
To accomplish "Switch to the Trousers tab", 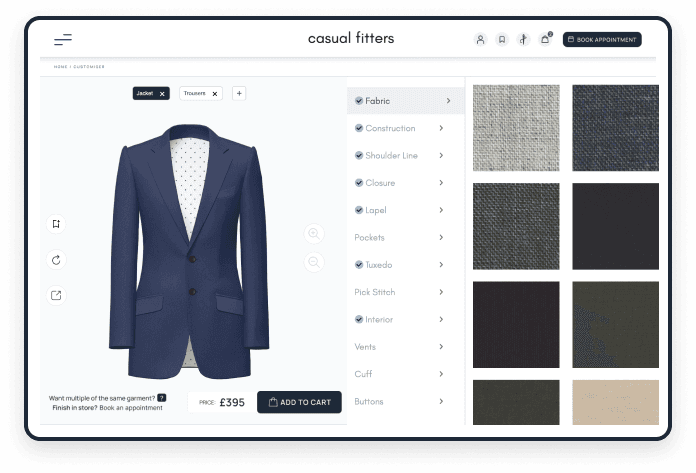I will (195, 93).
